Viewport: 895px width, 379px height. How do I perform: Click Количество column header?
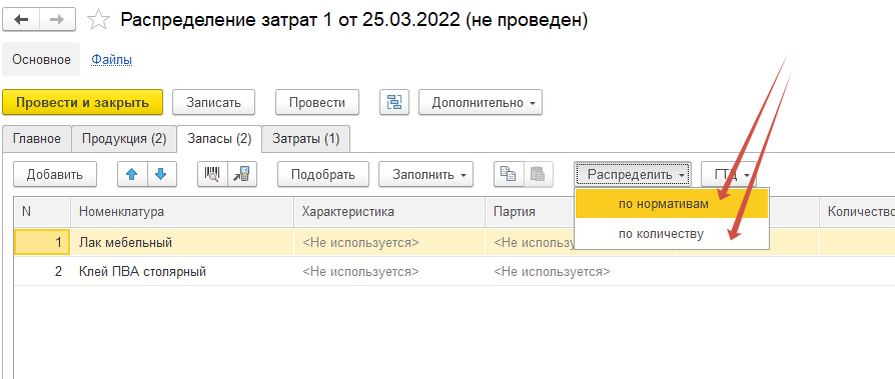coord(857,212)
